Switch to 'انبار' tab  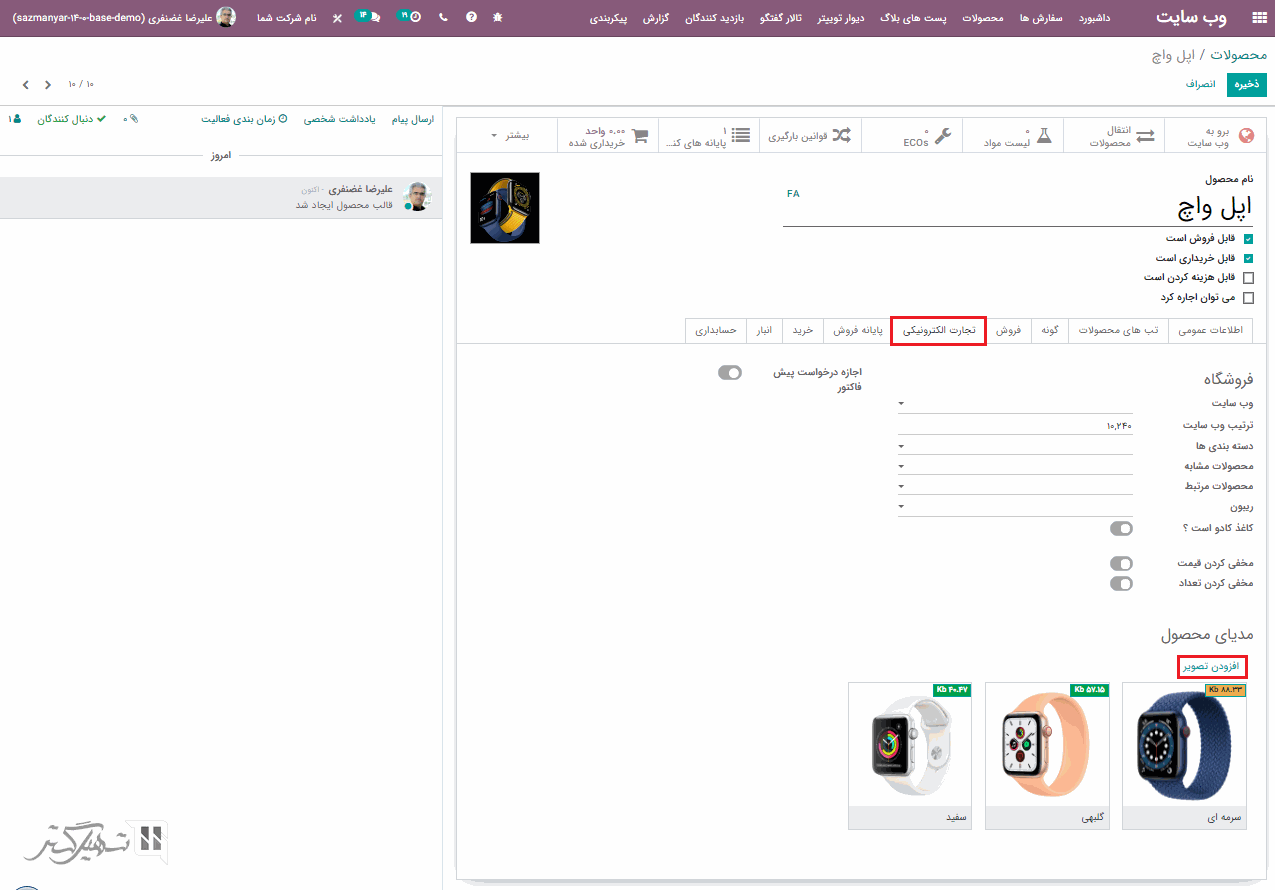pos(764,330)
